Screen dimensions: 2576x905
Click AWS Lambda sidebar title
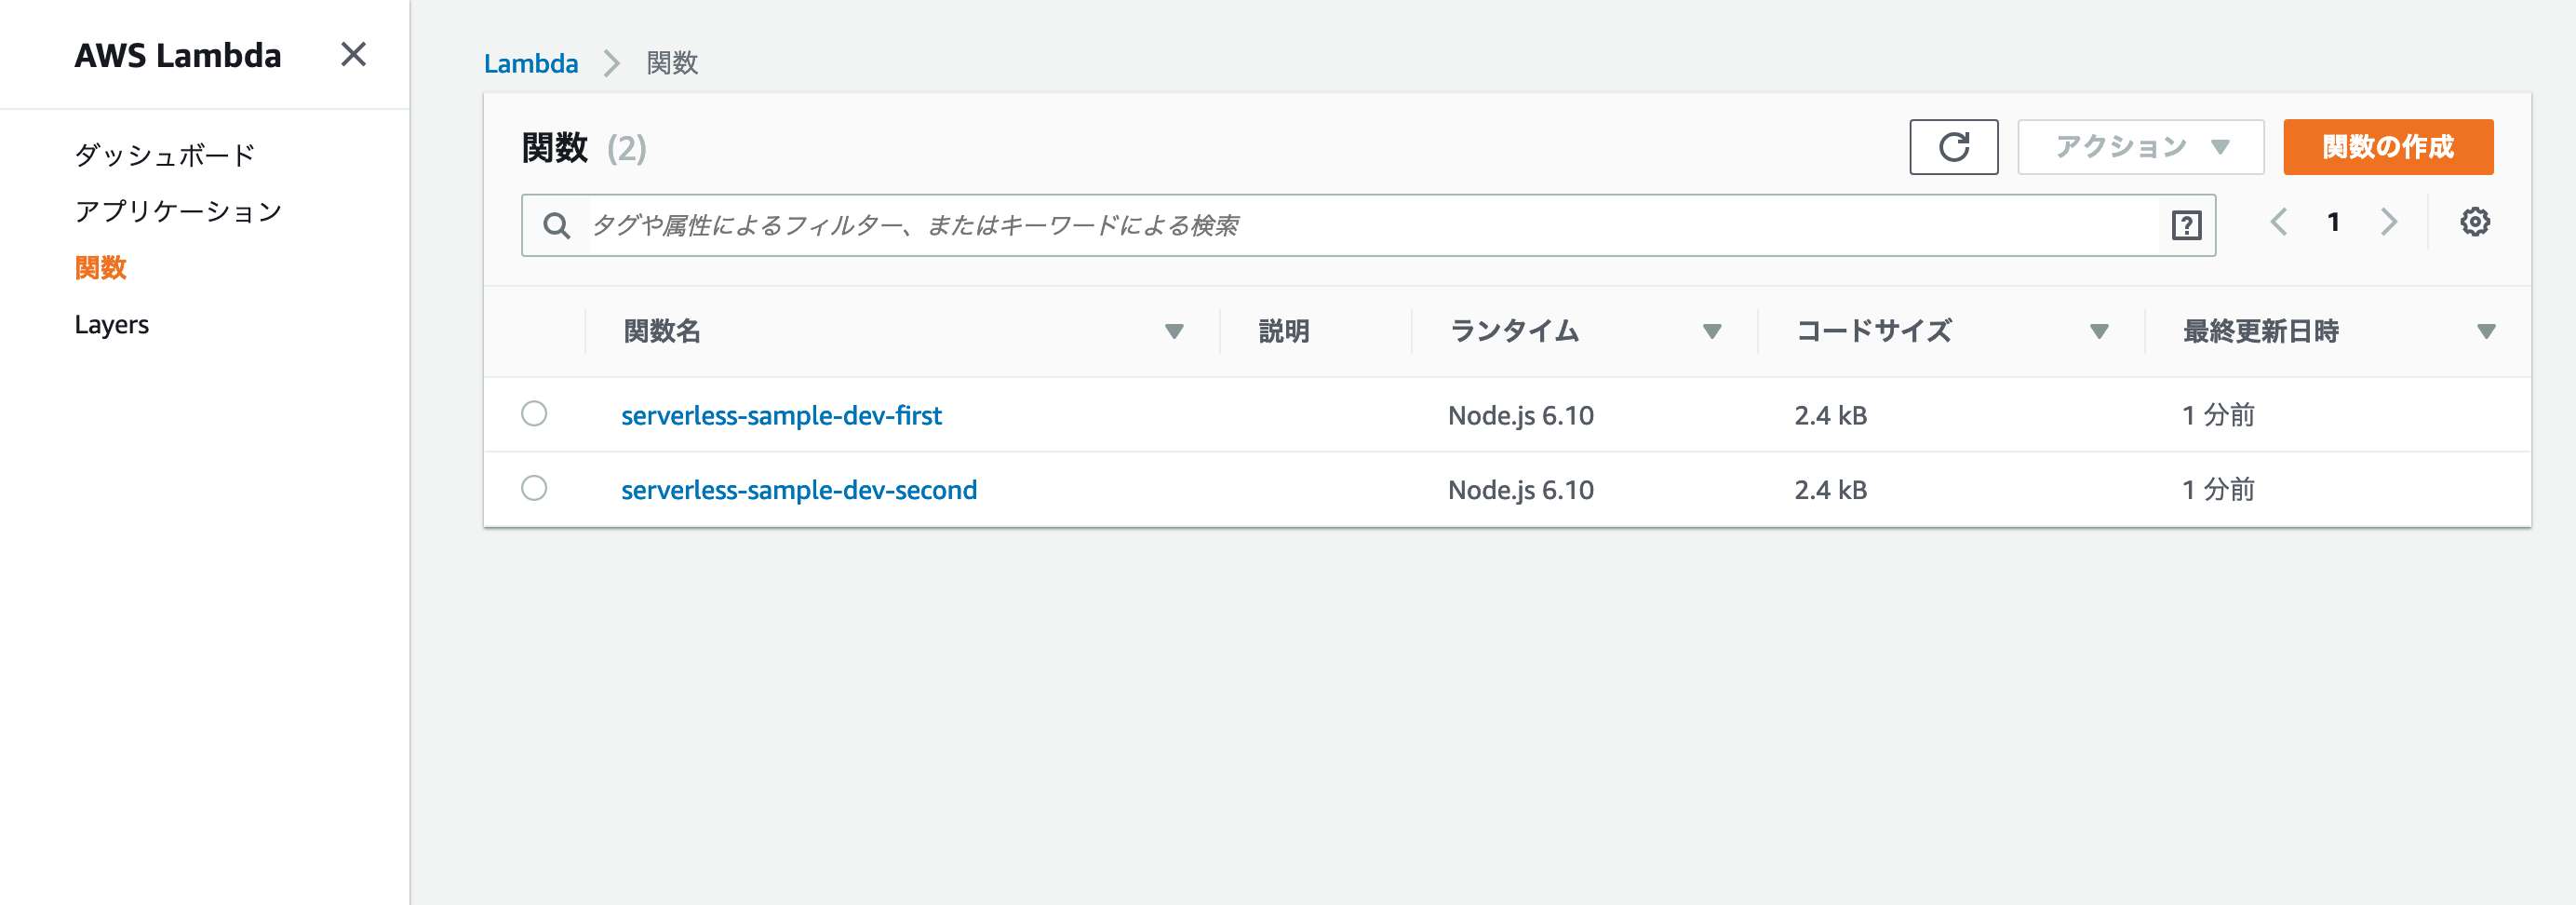[178, 55]
